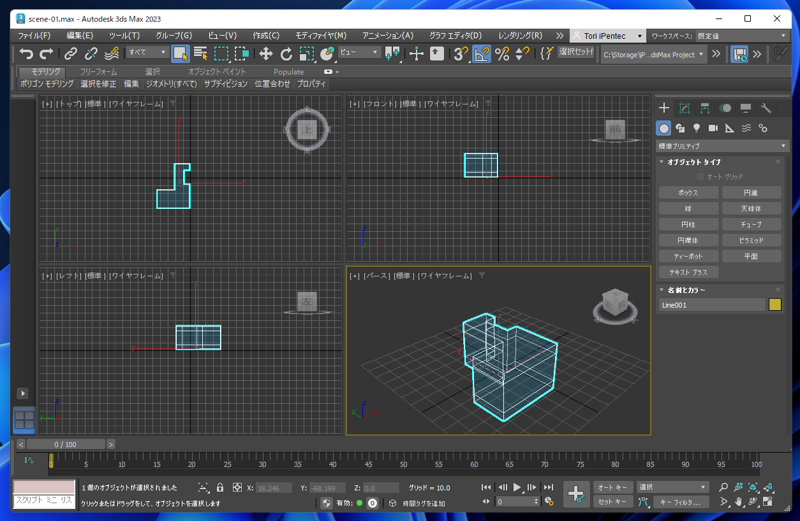This screenshot has width=800, height=521.
Task: Activate the Select and Rotate tool
Action: click(x=286, y=53)
